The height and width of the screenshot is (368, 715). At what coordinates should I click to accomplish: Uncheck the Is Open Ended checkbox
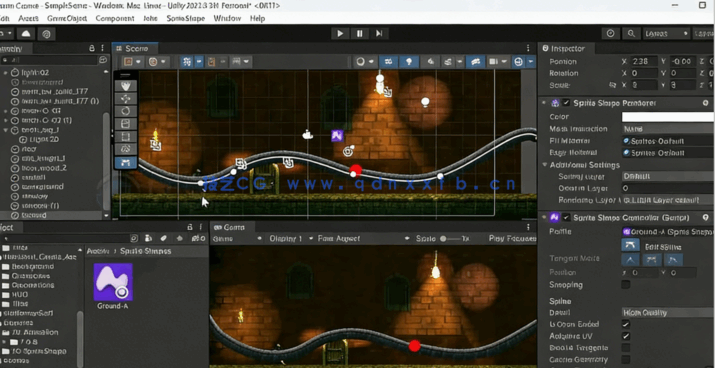[x=626, y=324]
